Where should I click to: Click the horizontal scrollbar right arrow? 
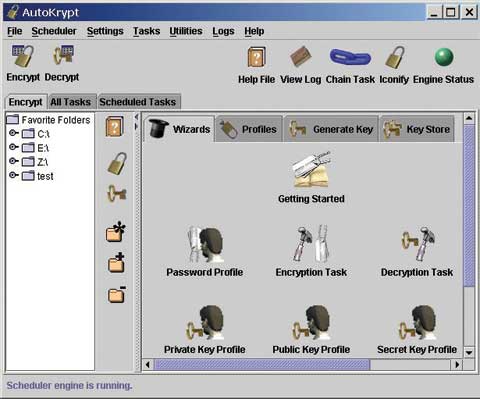(457, 364)
